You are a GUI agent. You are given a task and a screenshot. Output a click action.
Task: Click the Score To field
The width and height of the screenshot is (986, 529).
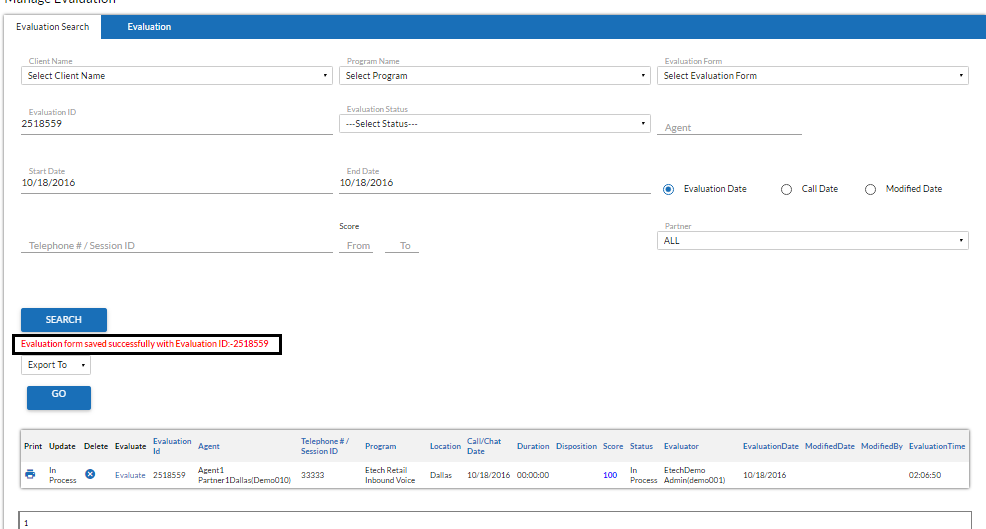pos(402,245)
